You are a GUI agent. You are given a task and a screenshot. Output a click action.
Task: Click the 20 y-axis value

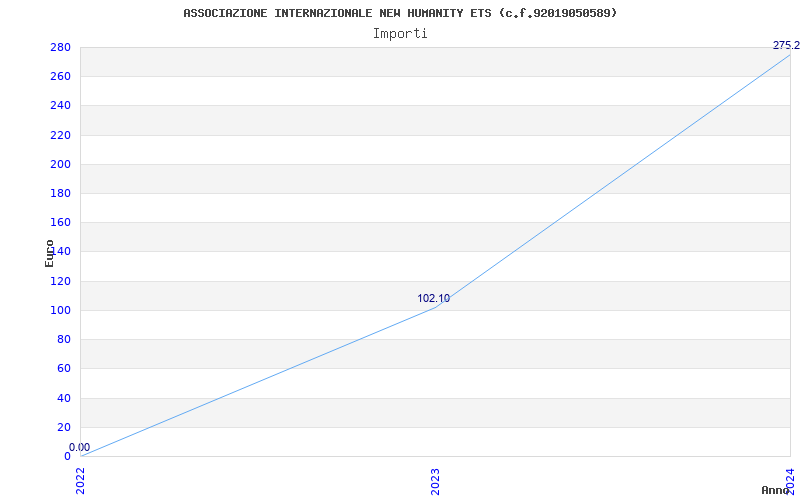point(63,427)
